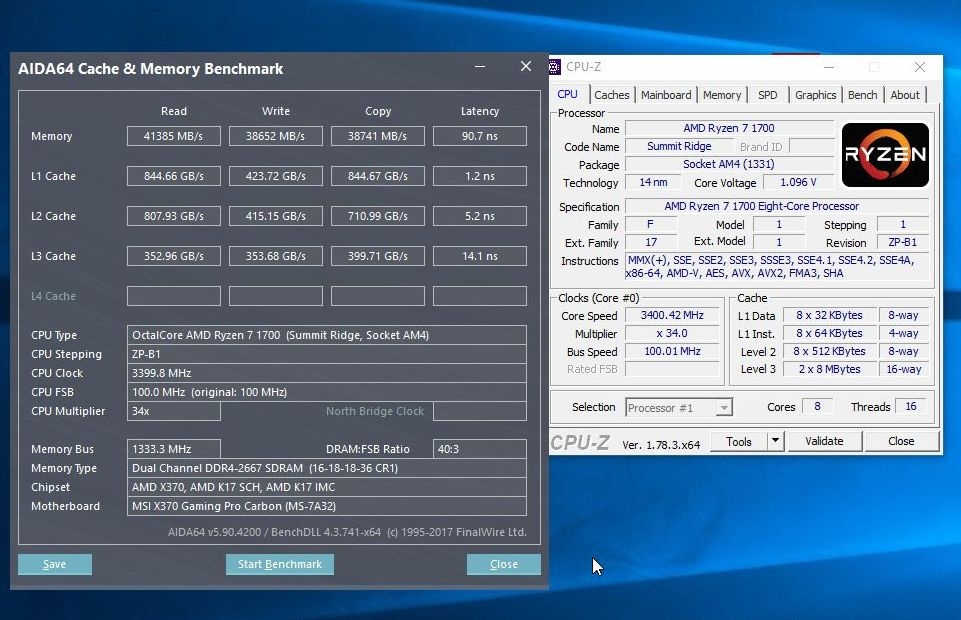Close CPU-Z with the title bar X

coord(919,67)
